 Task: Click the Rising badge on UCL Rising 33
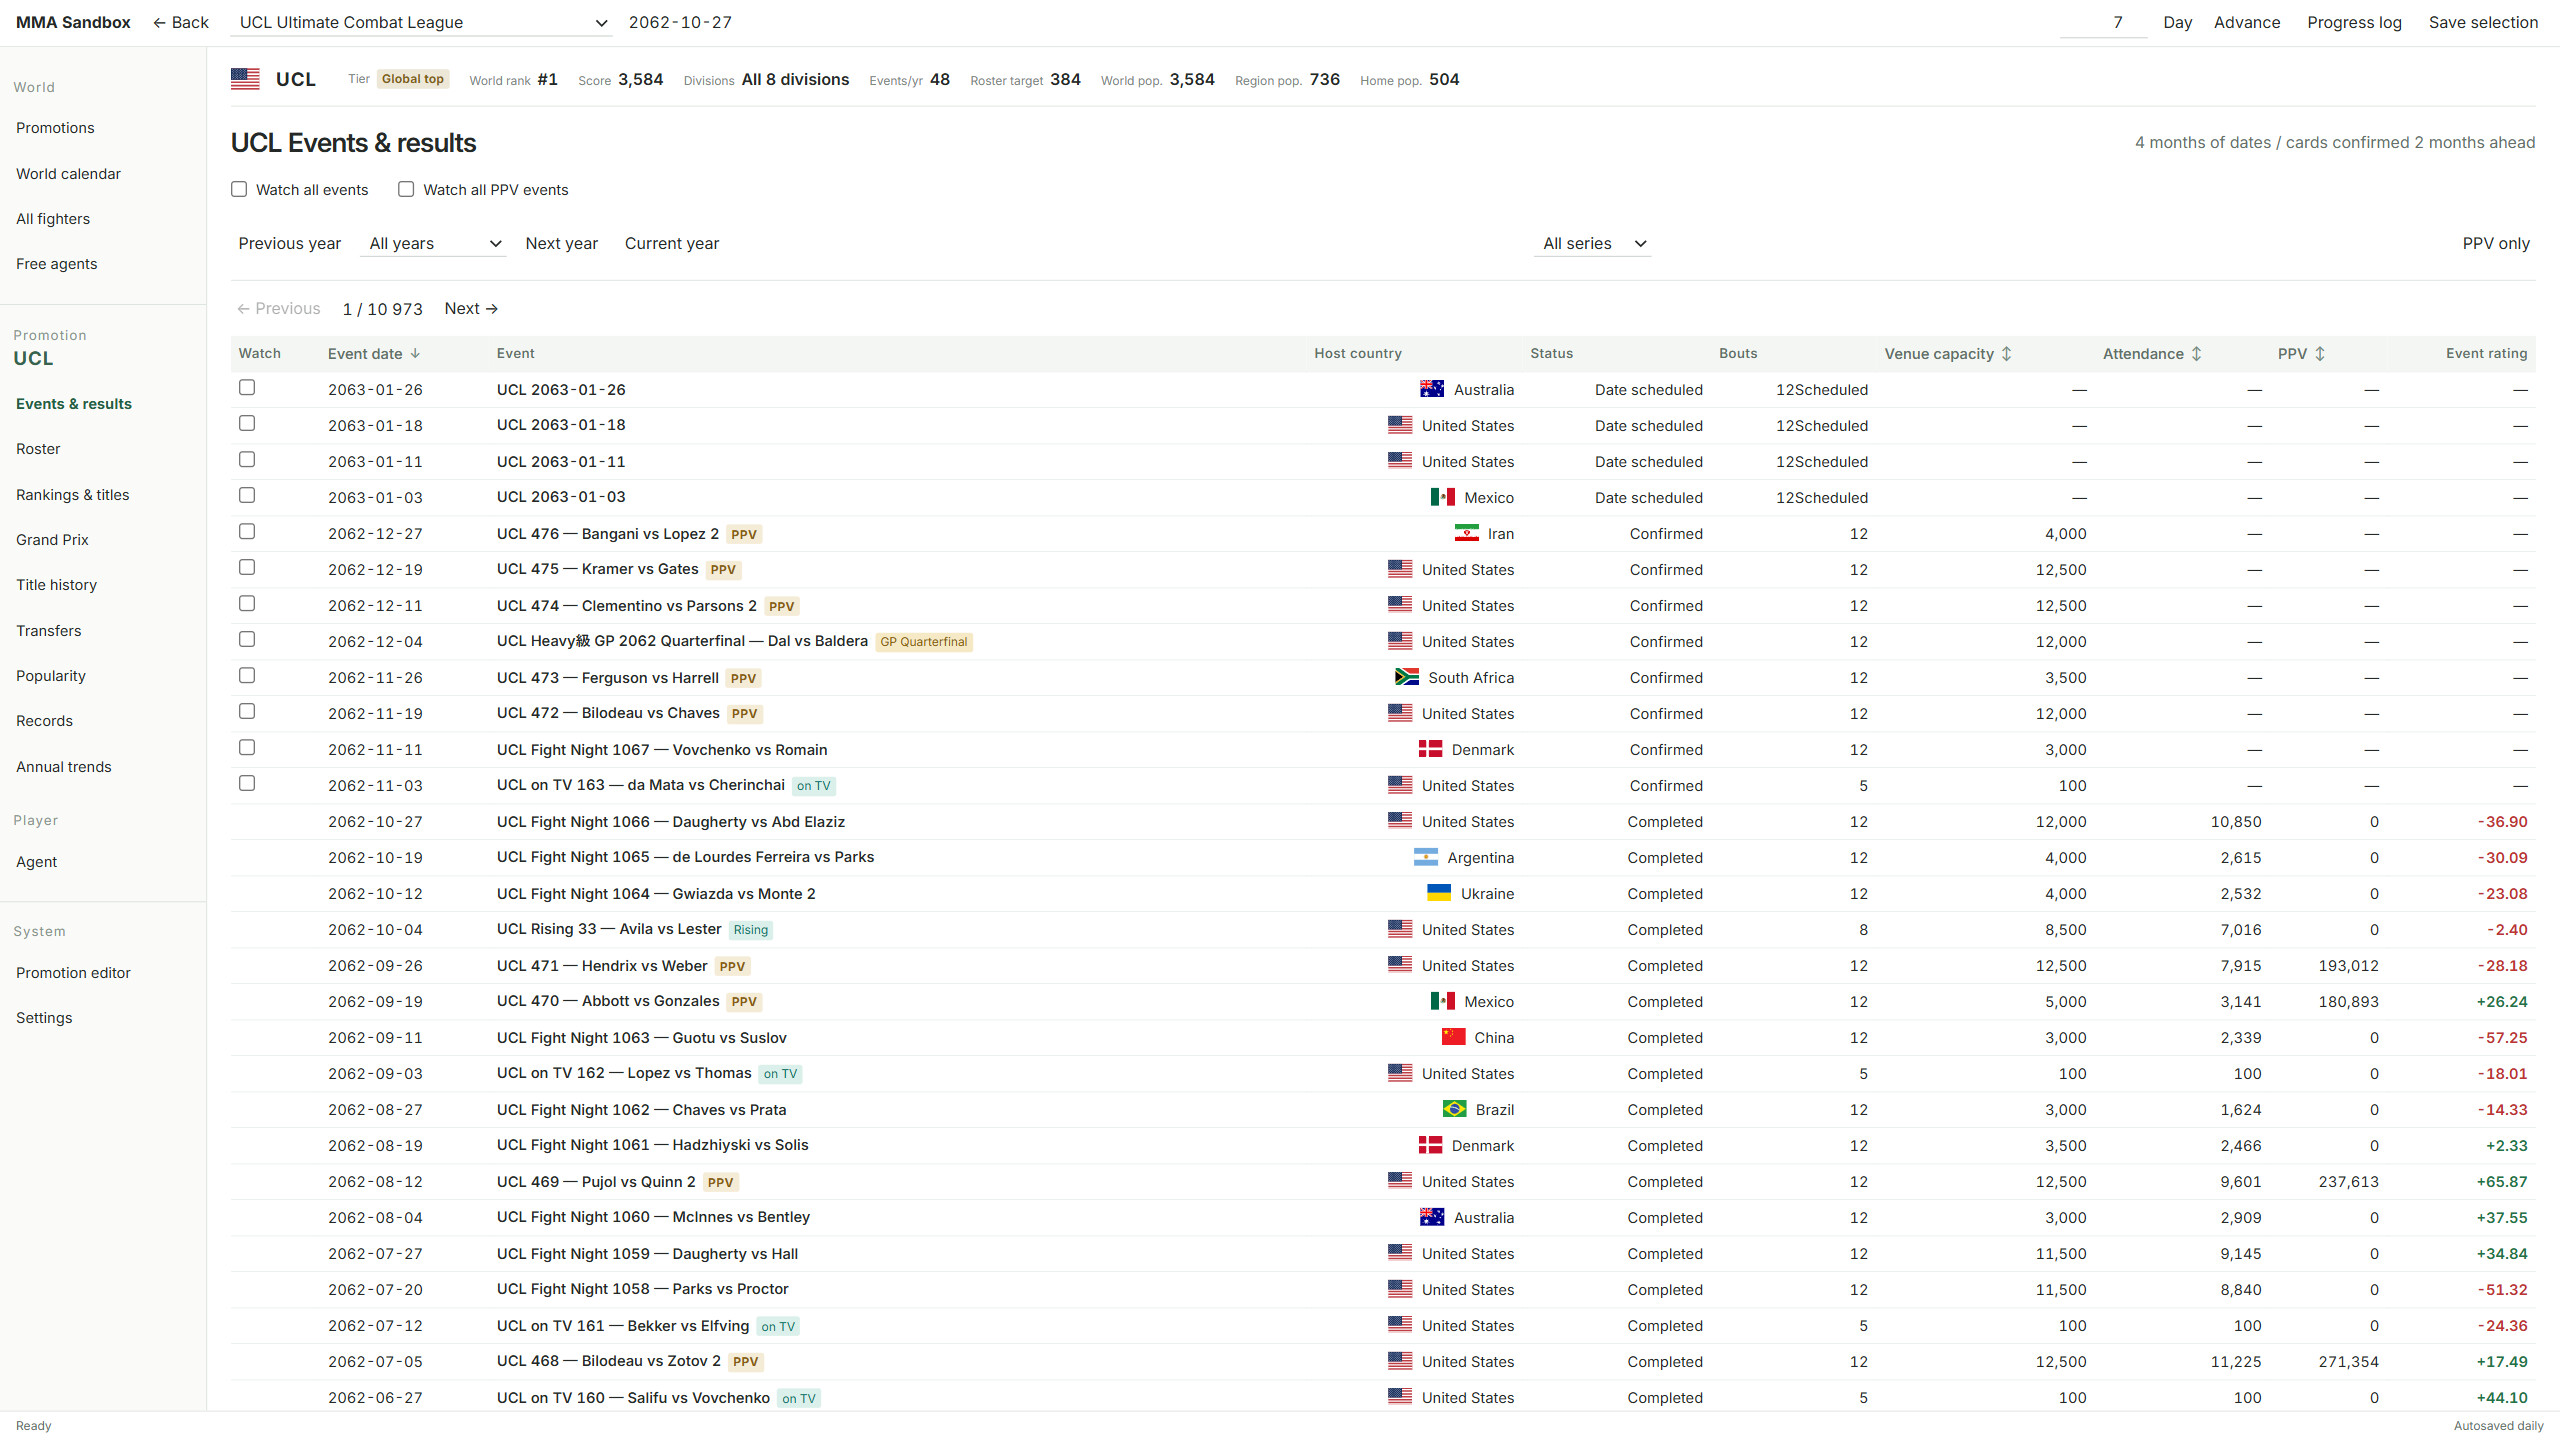(x=751, y=930)
